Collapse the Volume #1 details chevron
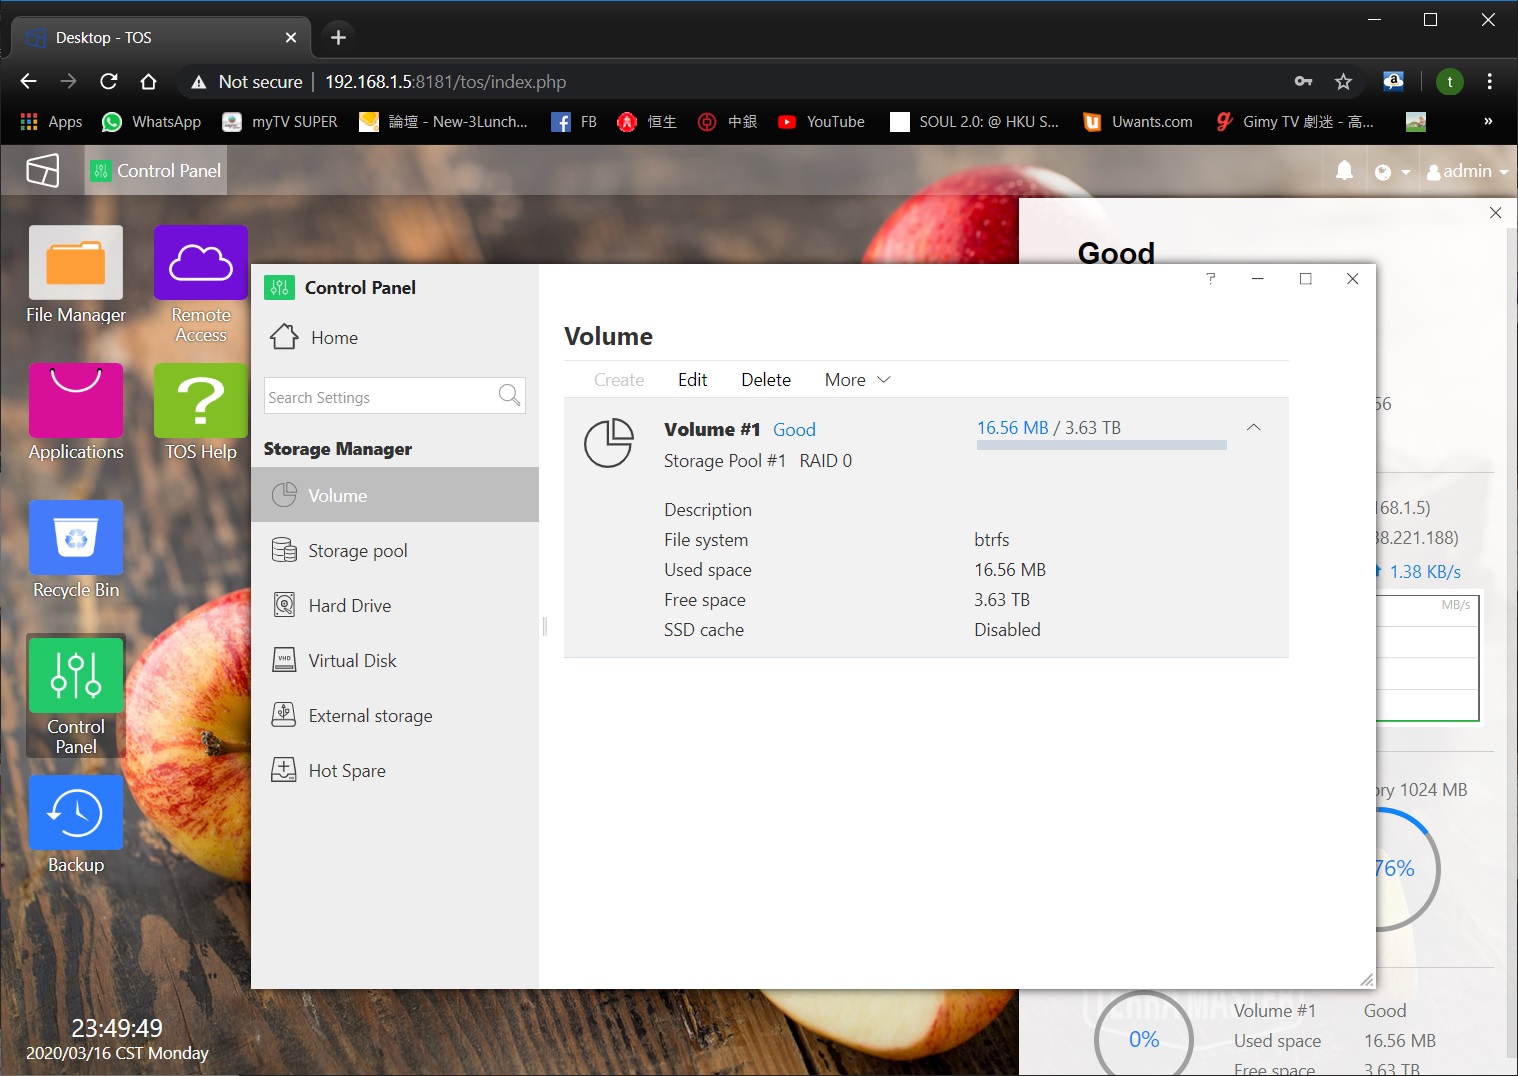 1253,428
